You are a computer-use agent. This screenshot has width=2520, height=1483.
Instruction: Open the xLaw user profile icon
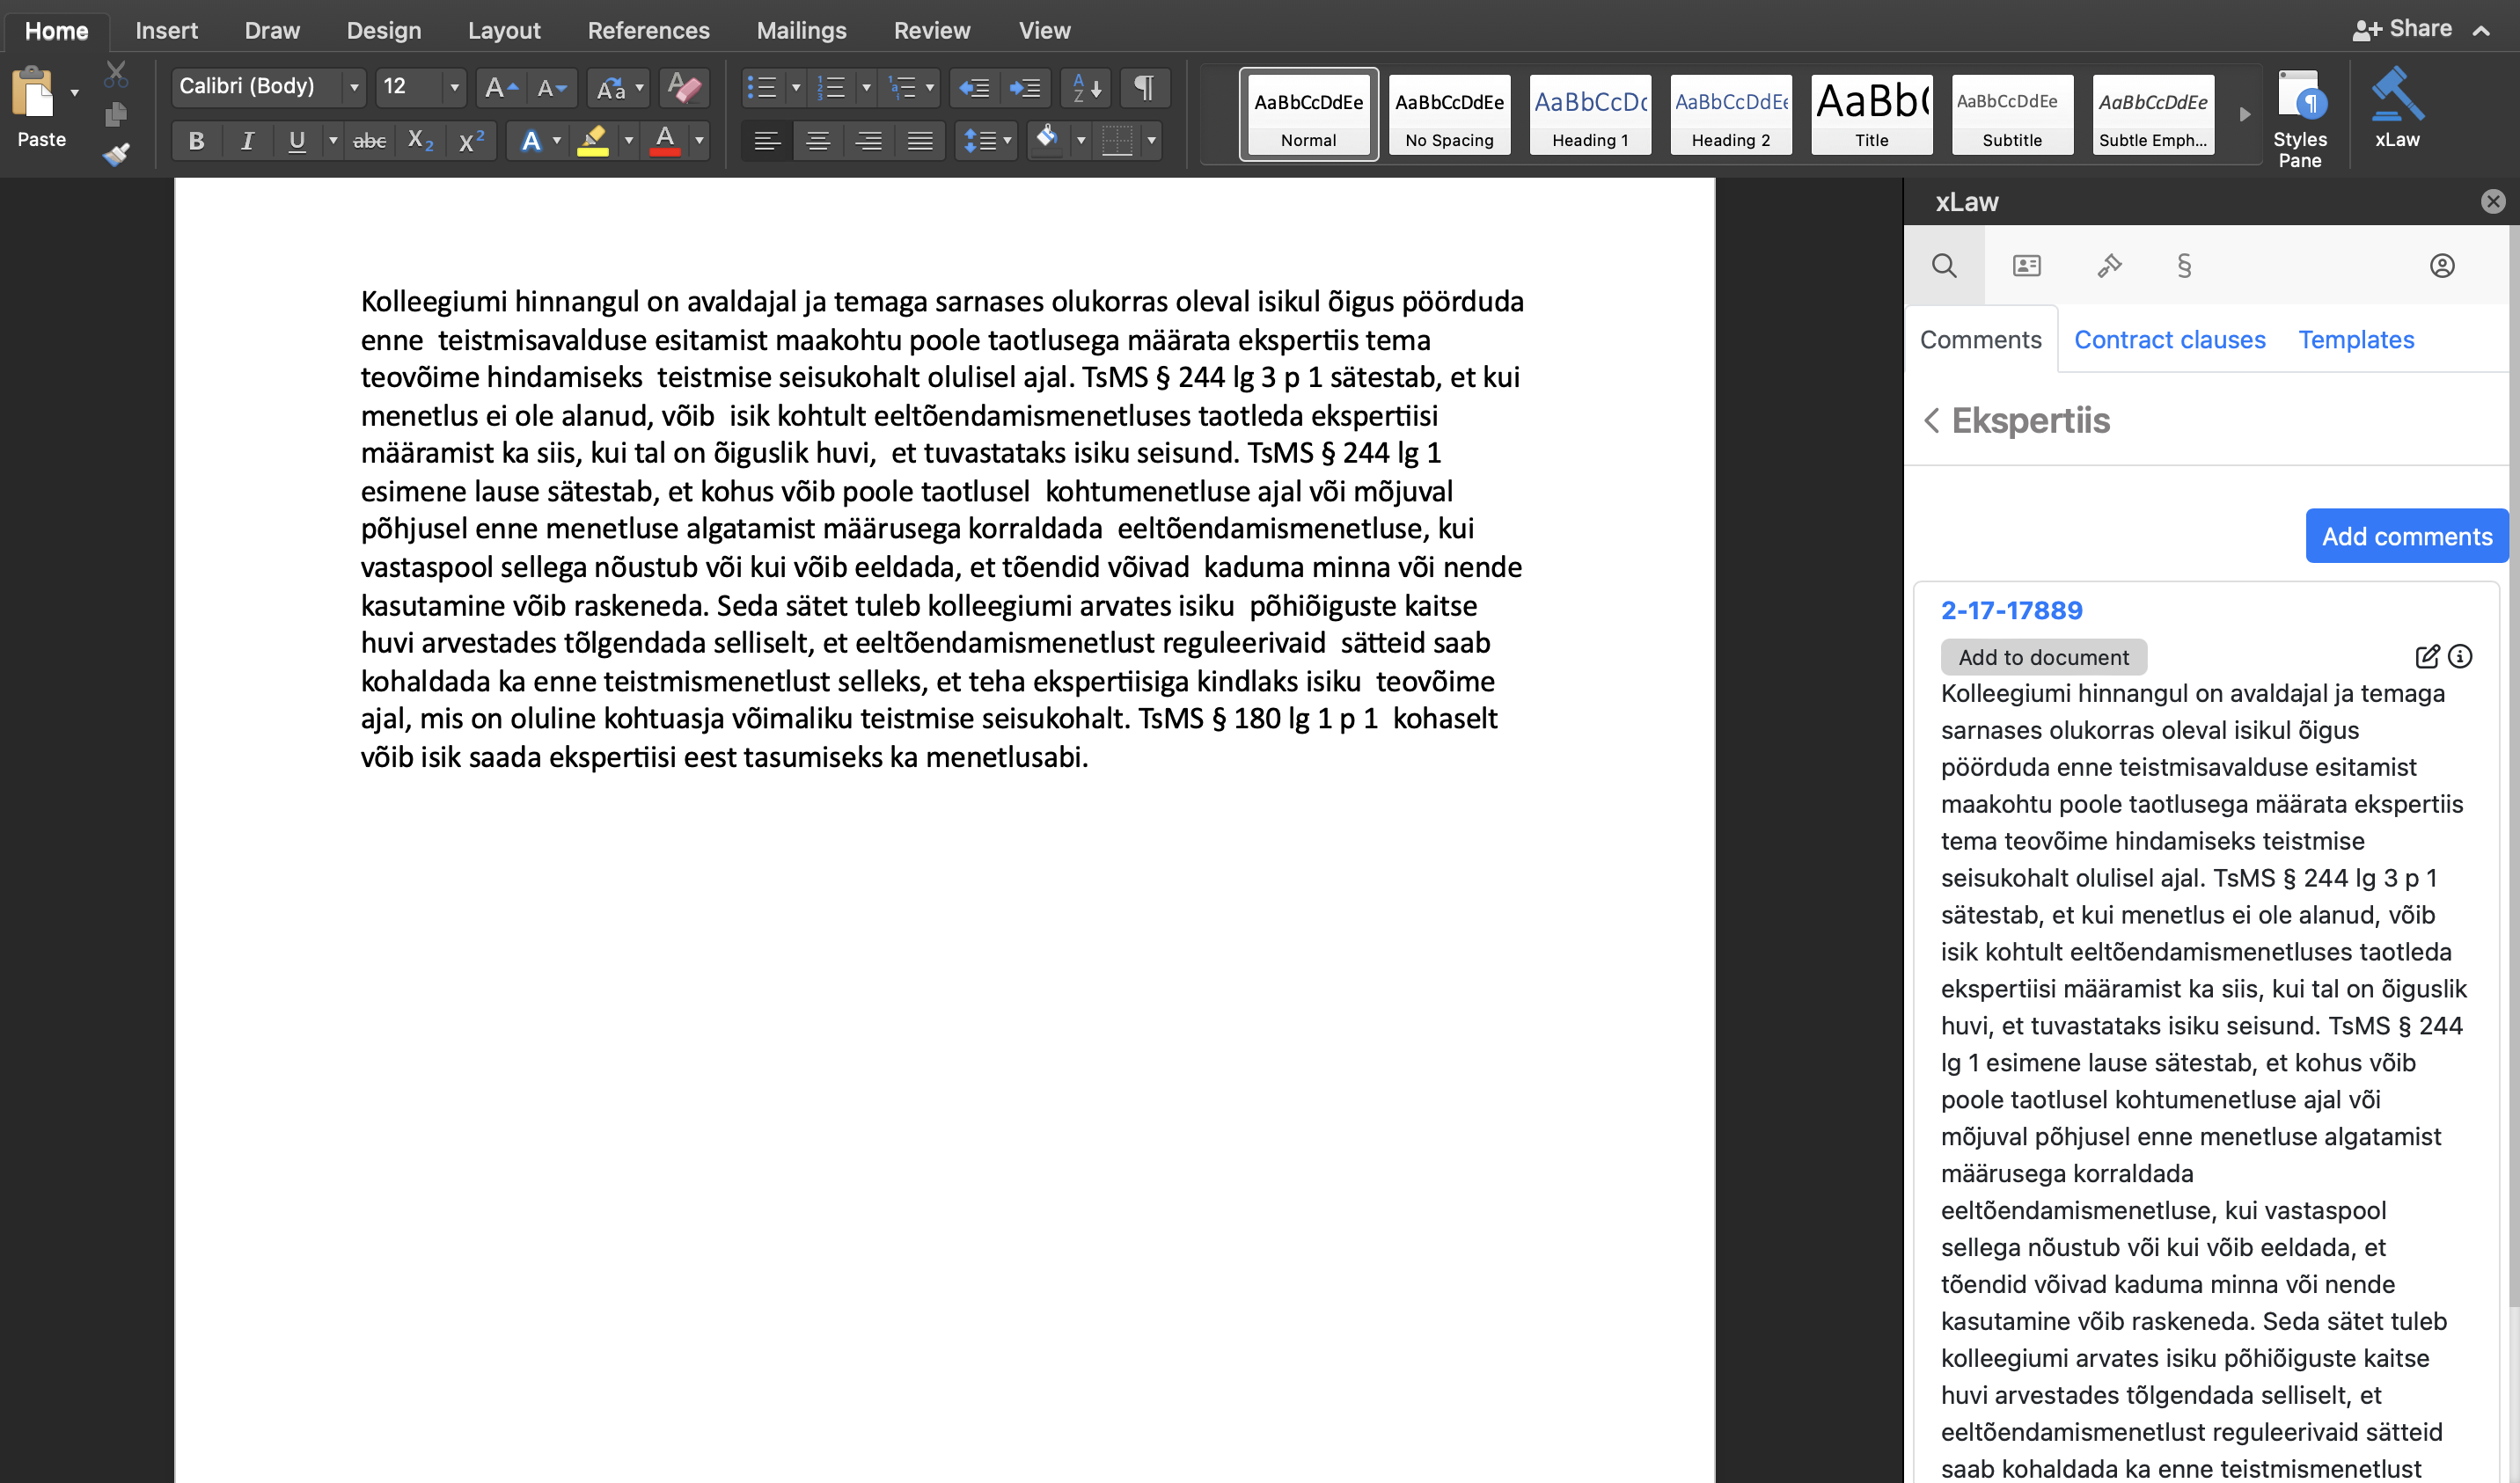coord(2442,266)
